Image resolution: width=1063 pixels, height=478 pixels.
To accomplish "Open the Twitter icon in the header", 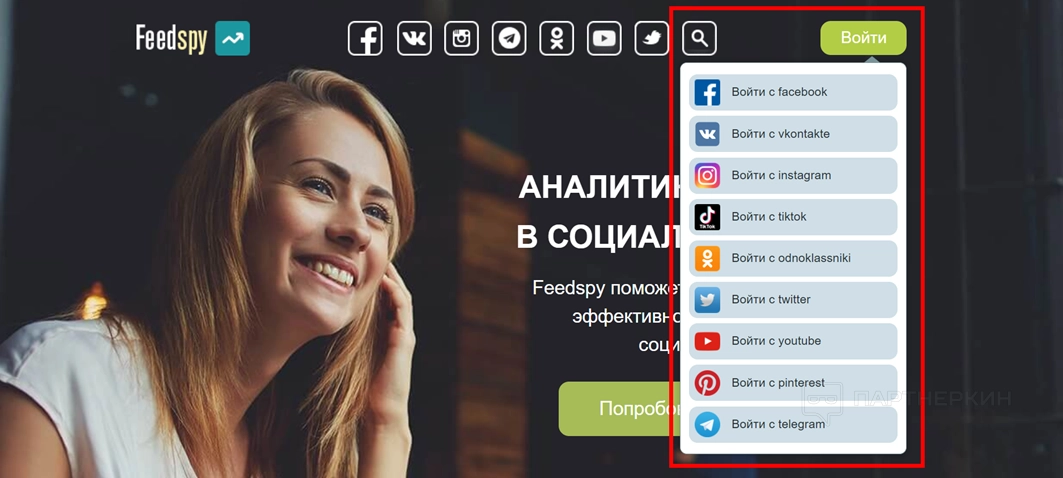I will pyautogui.click(x=651, y=39).
